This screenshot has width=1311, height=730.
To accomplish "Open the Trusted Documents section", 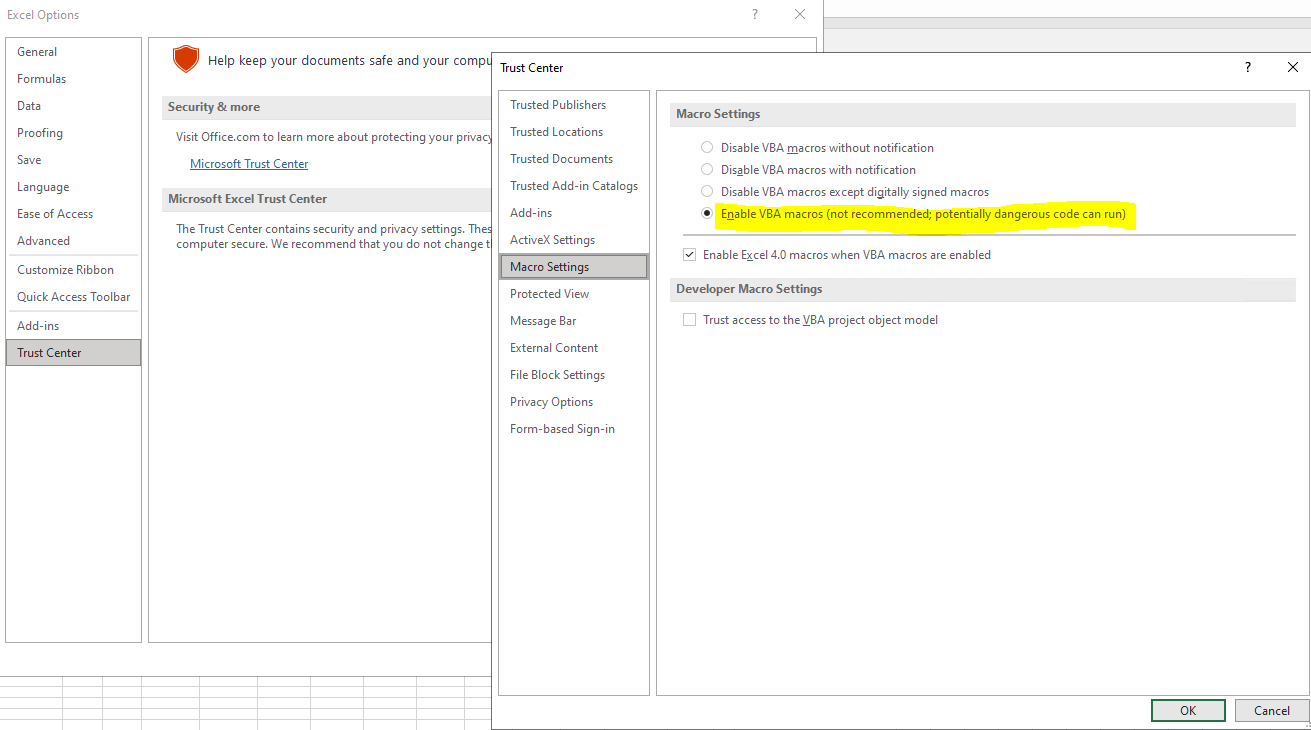I will [x=573, y=159].
